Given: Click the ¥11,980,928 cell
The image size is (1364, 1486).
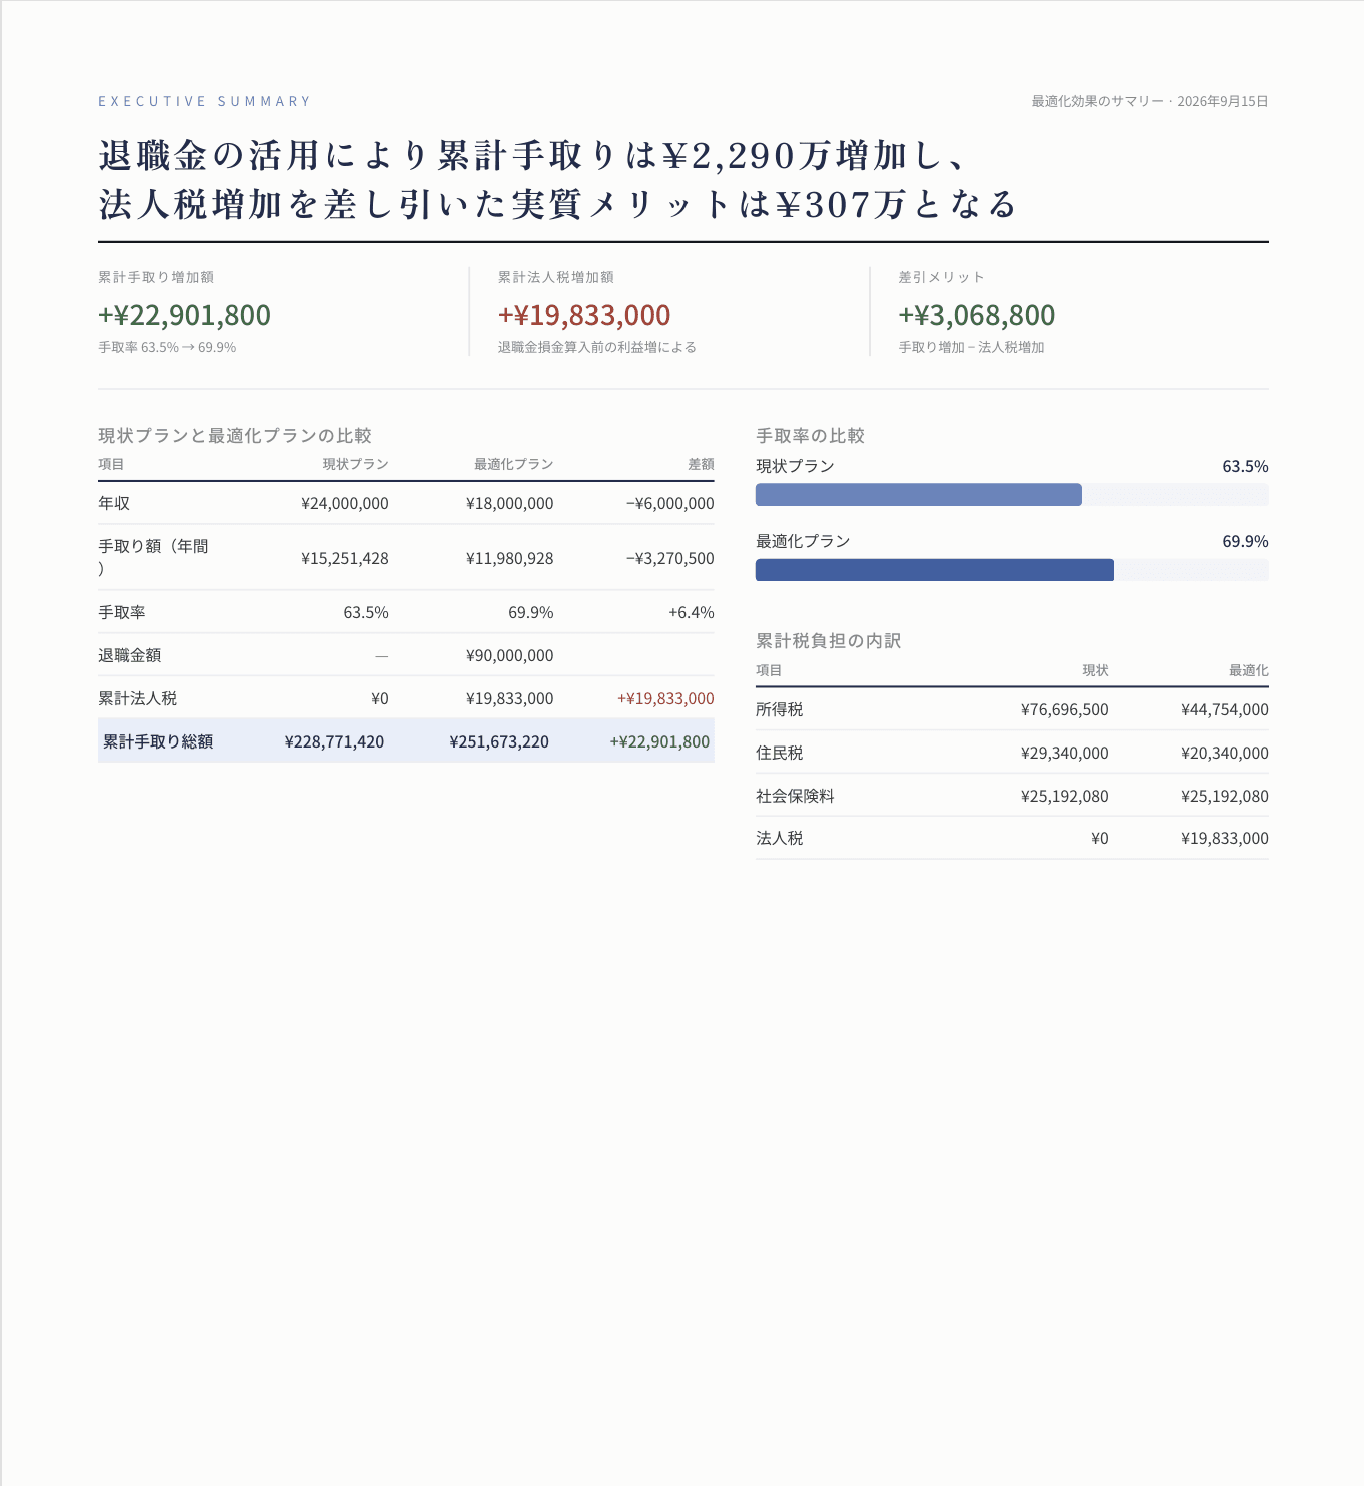Looking at the screenshot, I should 510,558.
